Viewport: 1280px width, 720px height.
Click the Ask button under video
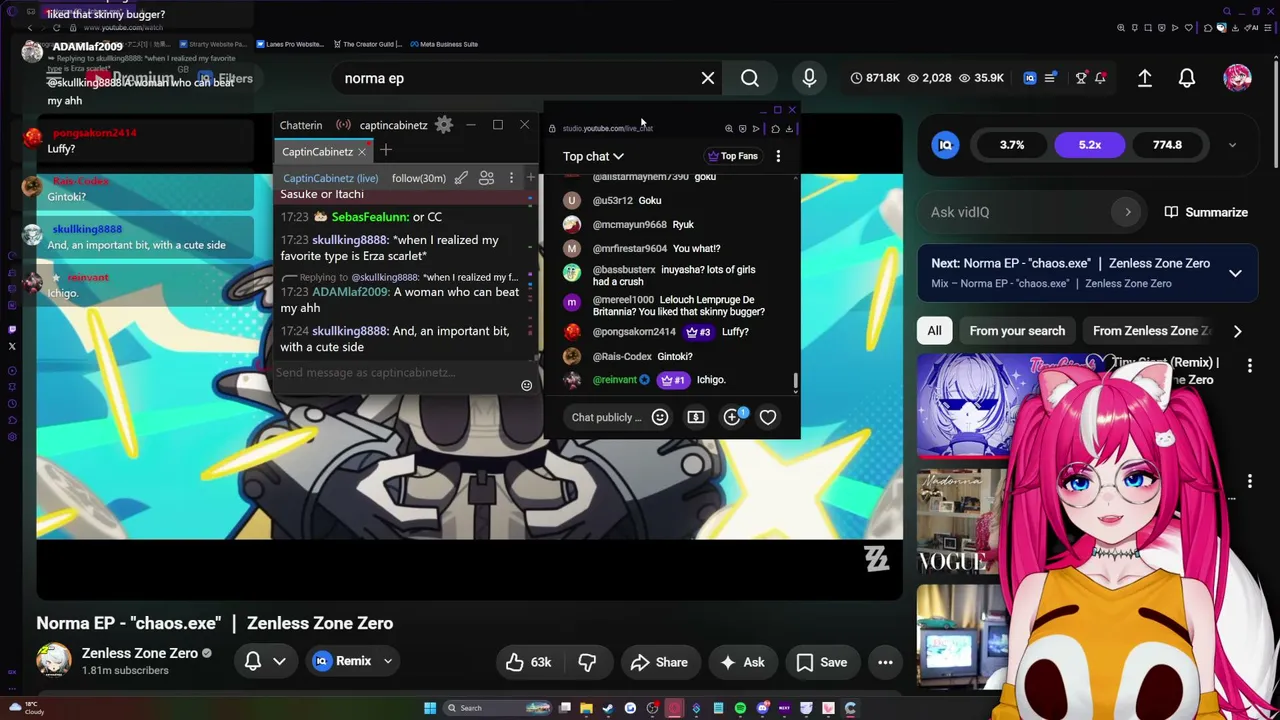click(x=742, y=662)
